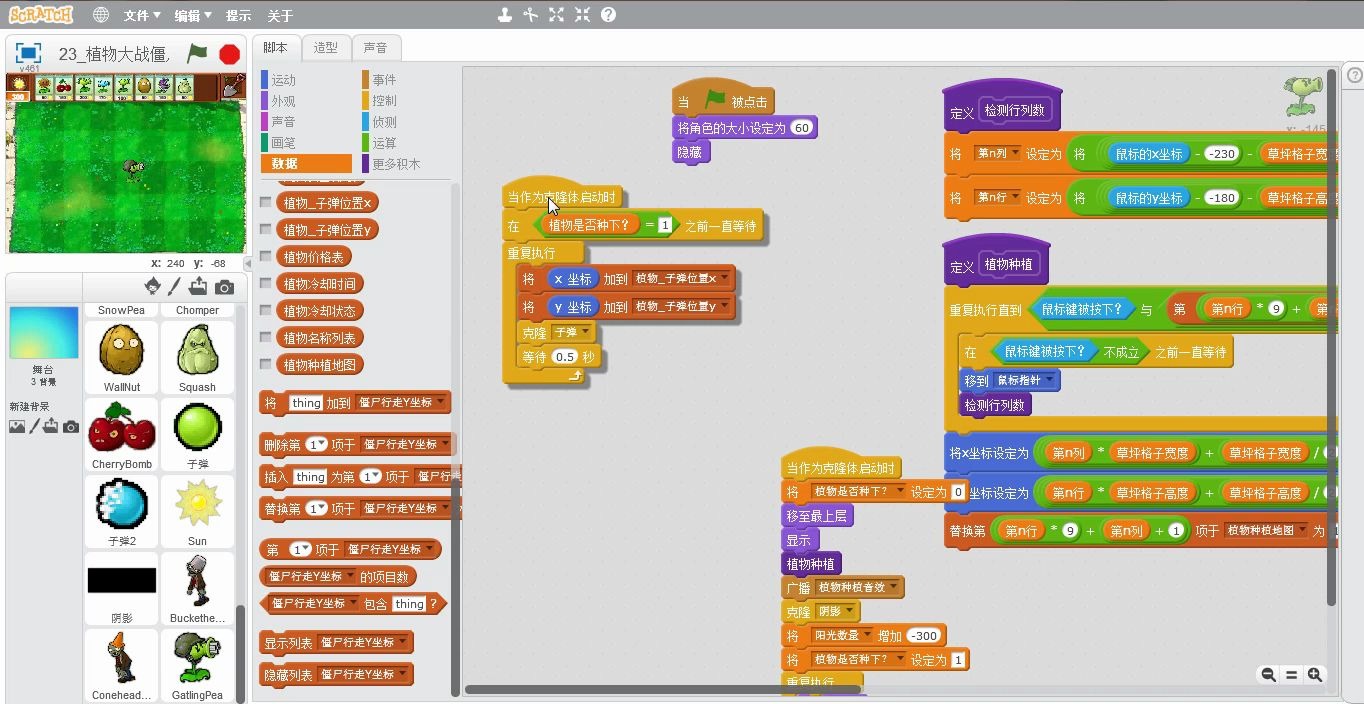The height and width of the screenshot is (704, 1364).
Task: Zoom out the scripts area
Action: click(x=1268, y=675)
